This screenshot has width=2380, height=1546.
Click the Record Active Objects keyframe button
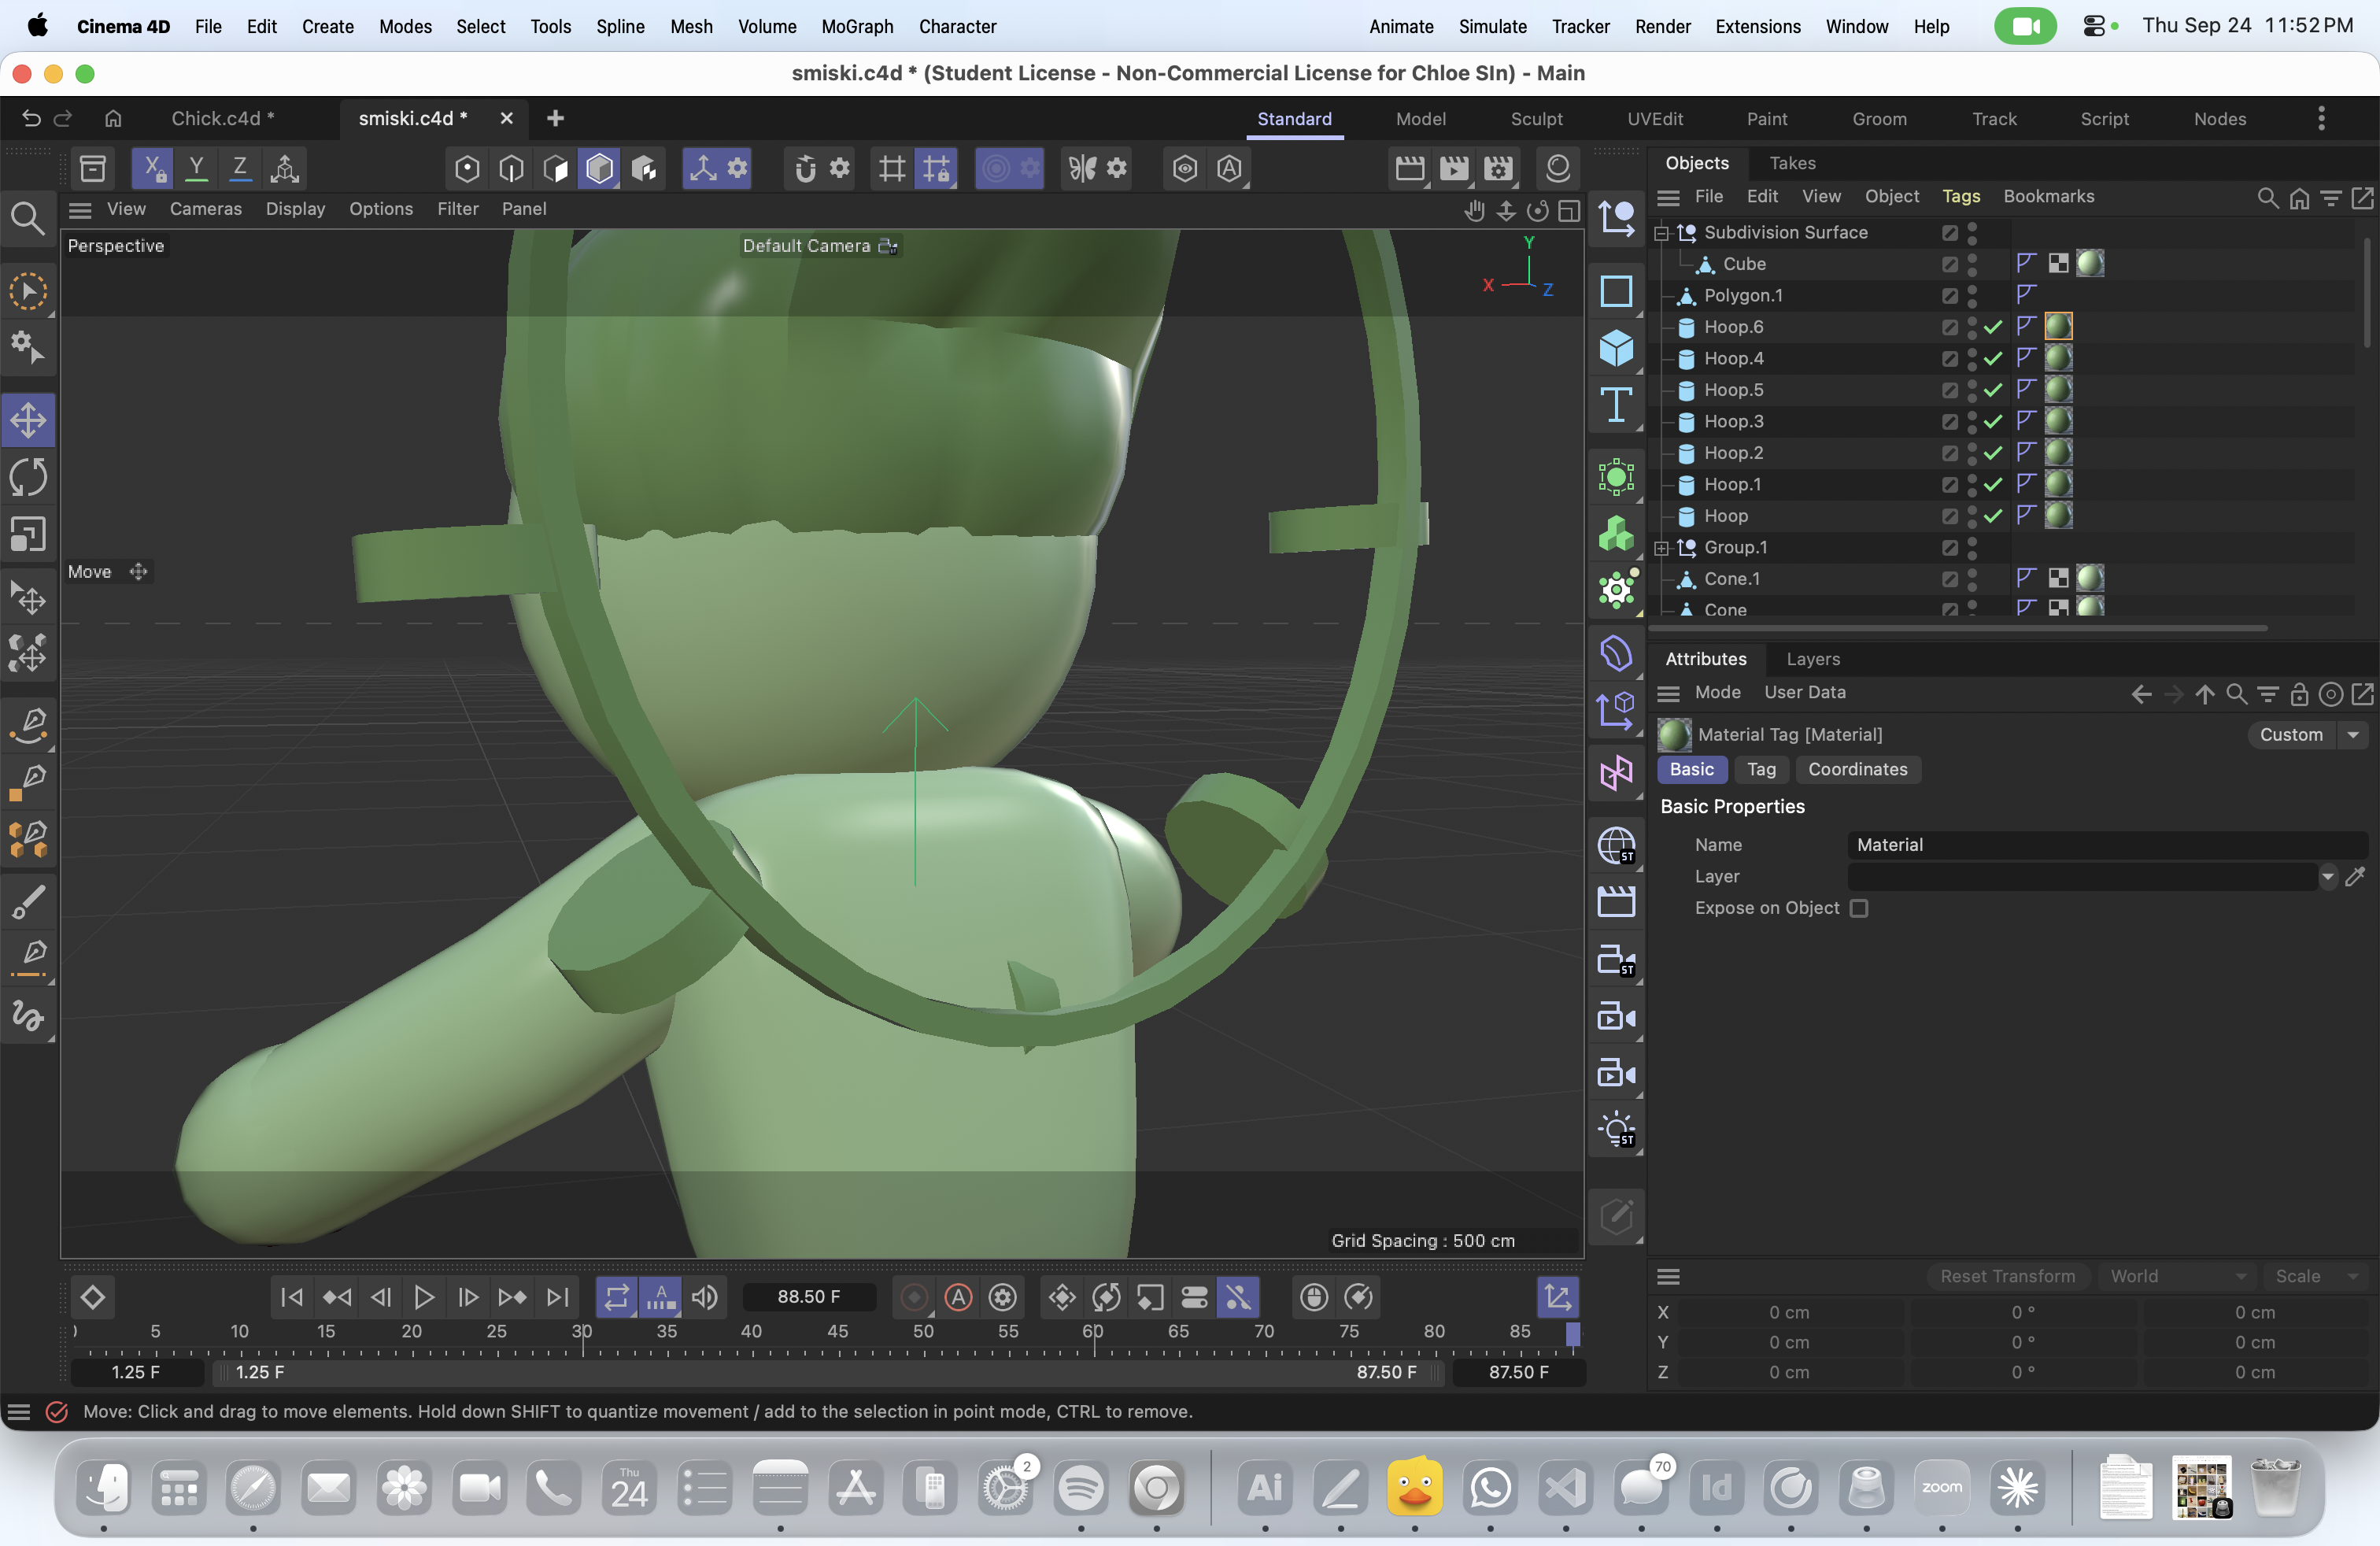point(914,1297)
